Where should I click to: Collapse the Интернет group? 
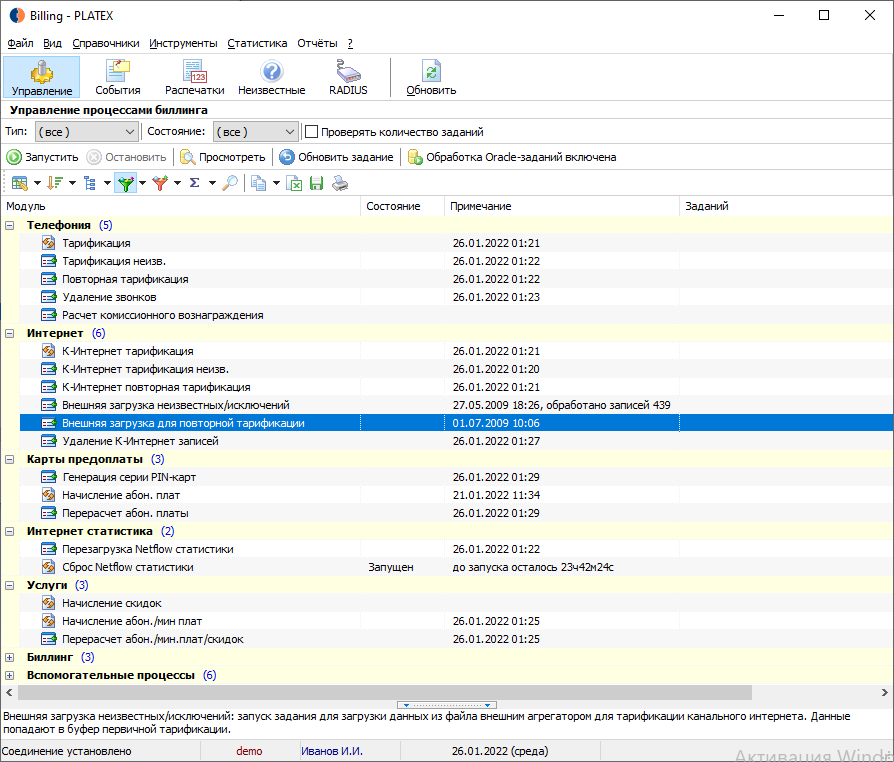click(10, 333)
